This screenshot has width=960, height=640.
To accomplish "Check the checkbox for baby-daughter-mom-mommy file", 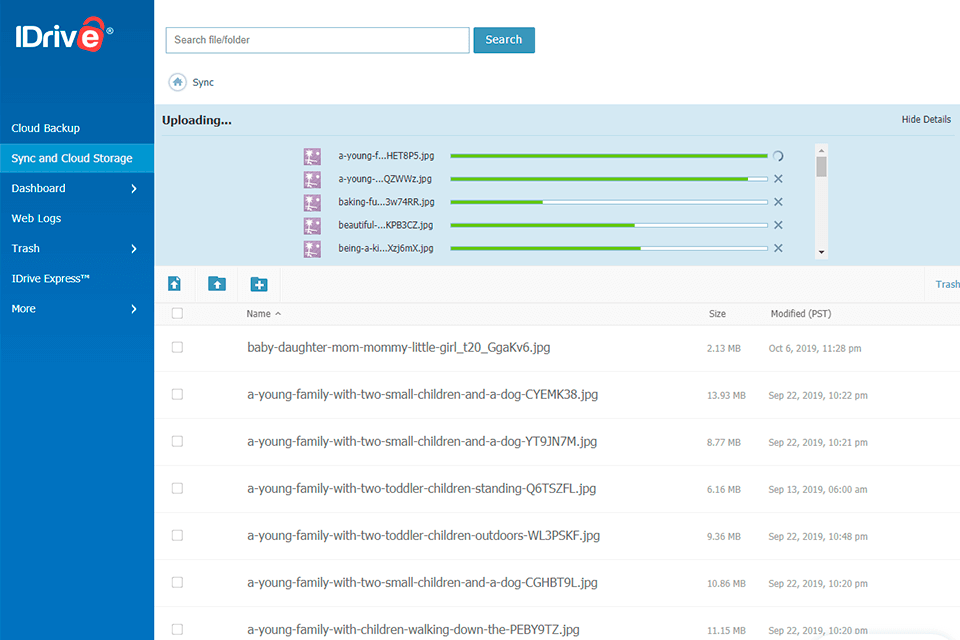I will coord(177,347).
